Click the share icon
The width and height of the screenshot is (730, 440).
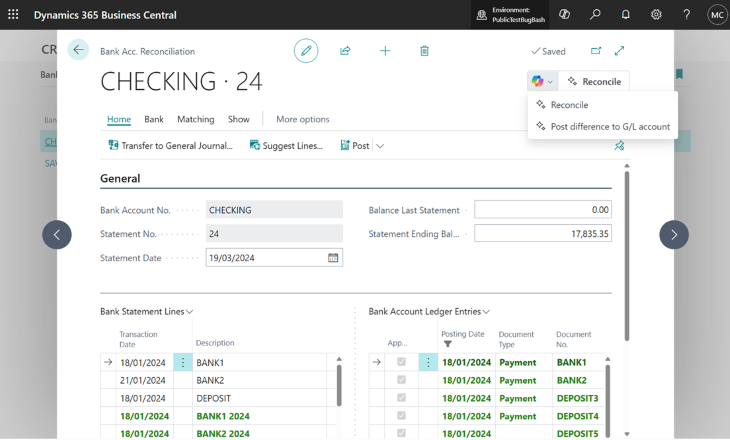pyautogui.click(x=345, y=51)
